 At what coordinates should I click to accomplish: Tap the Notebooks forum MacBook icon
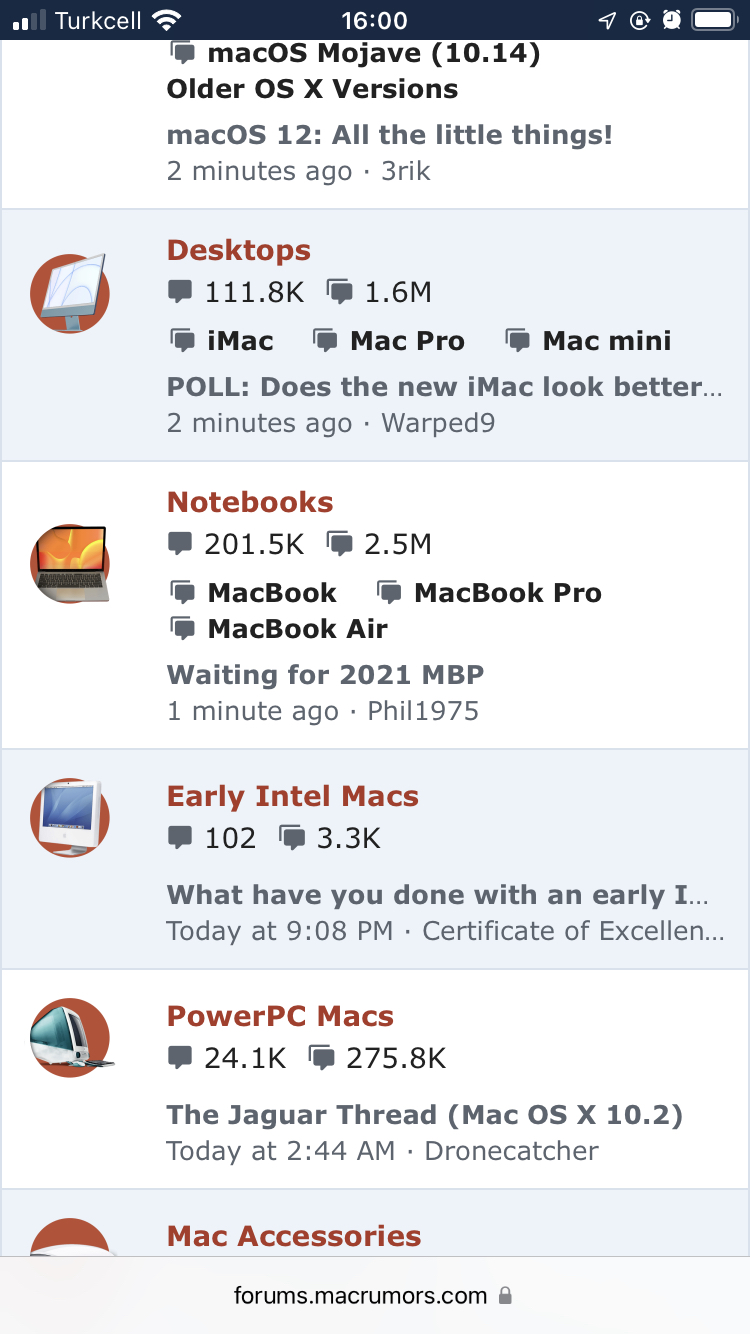coord(69,563)
